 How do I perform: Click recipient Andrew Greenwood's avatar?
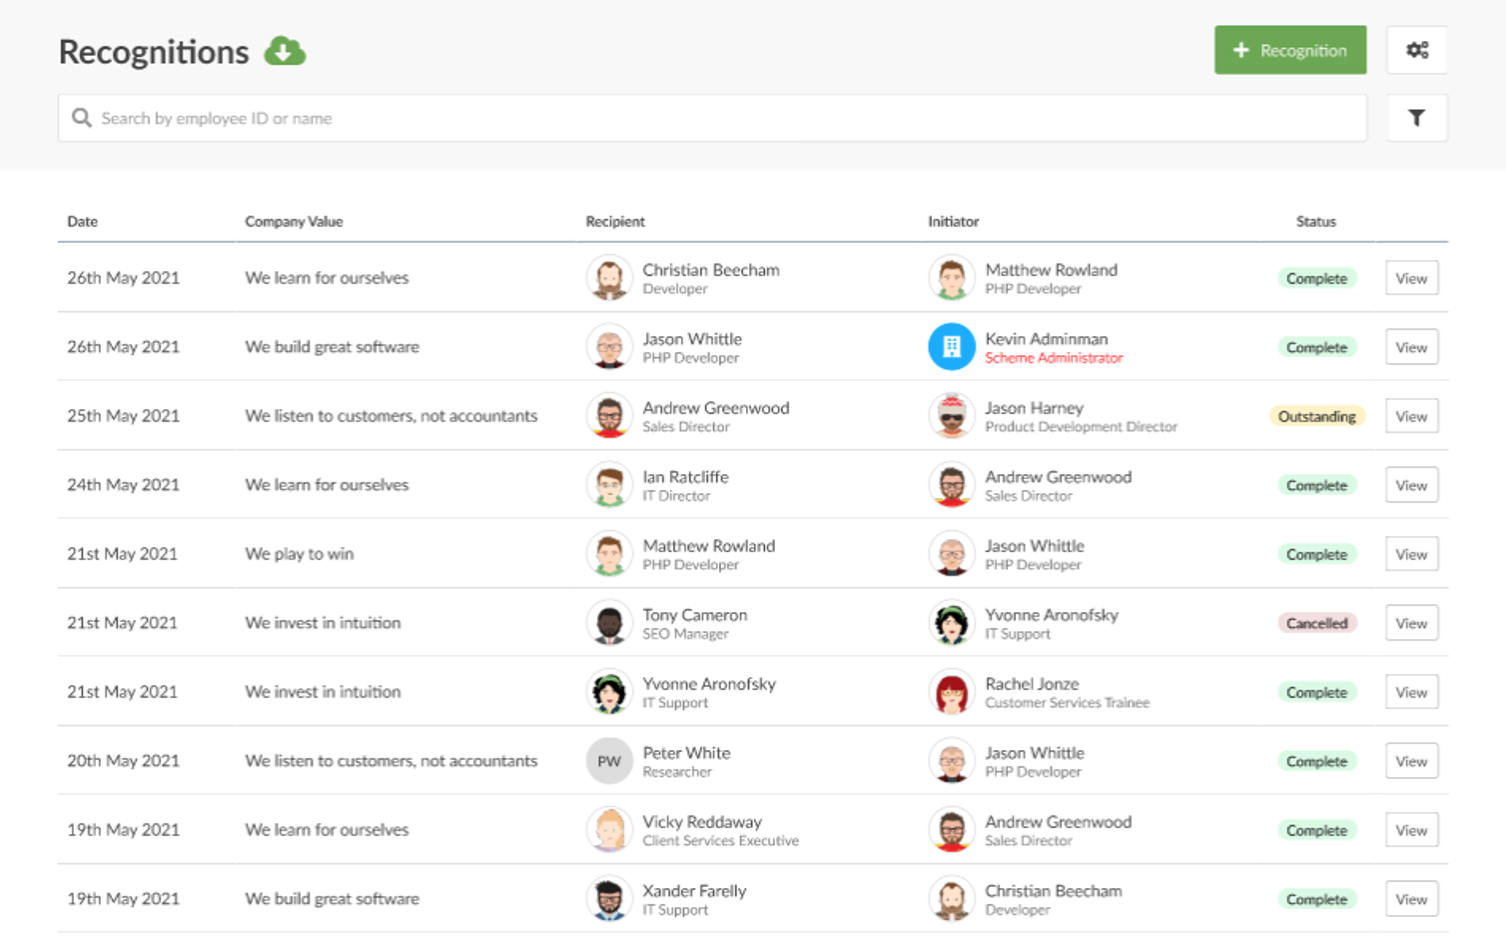pos(609,416)
